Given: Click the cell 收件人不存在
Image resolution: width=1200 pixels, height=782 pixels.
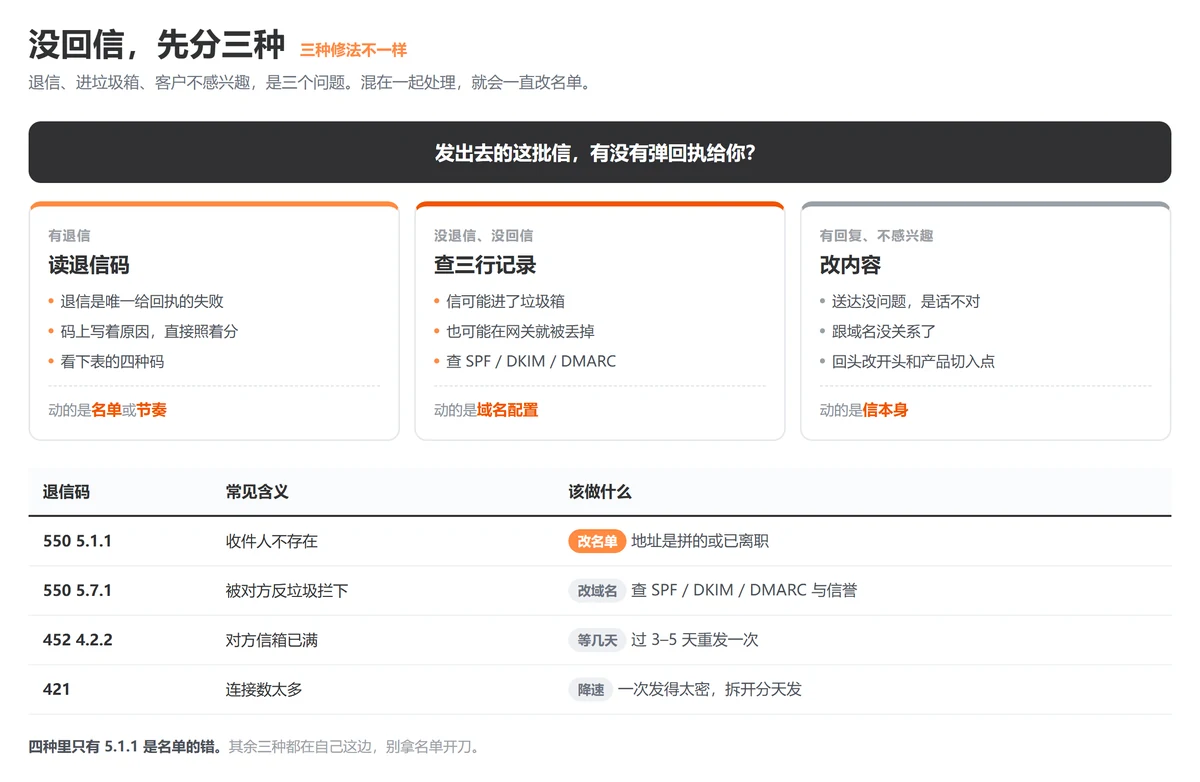Looking at the screenshot, I should [272, 541].
